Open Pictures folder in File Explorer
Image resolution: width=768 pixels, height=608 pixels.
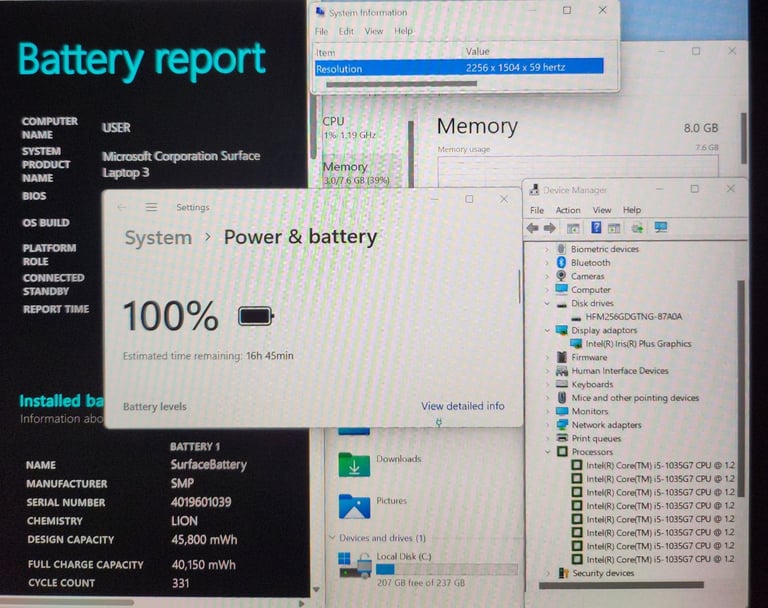click(x=373, y=506)
